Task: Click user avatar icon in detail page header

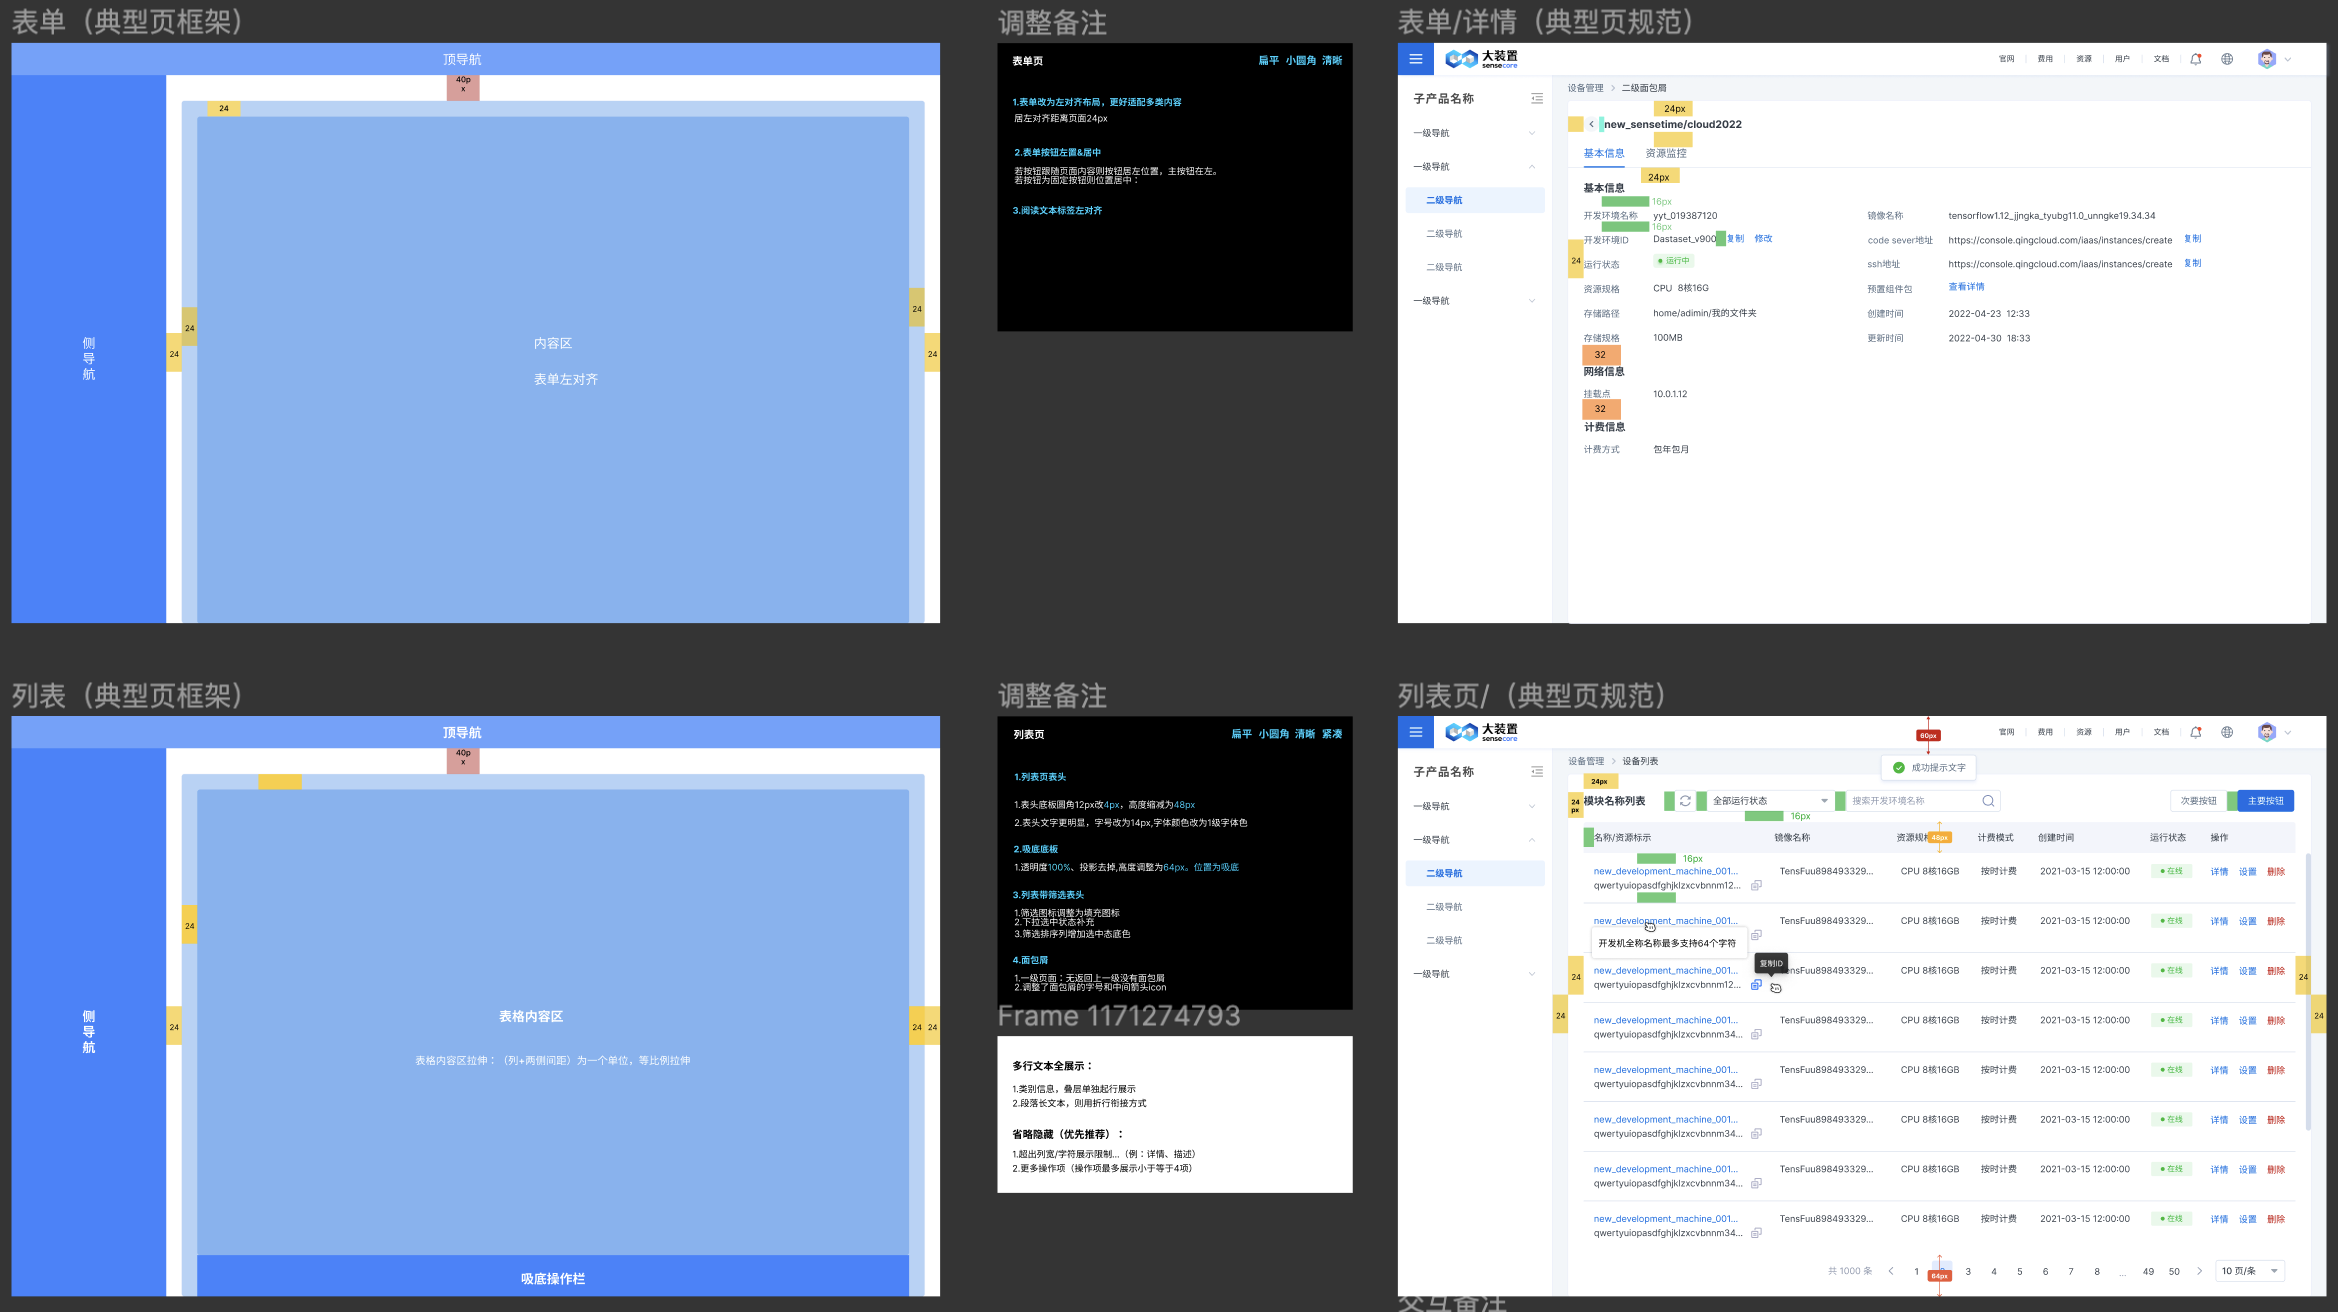Action: pos(2266,59)
